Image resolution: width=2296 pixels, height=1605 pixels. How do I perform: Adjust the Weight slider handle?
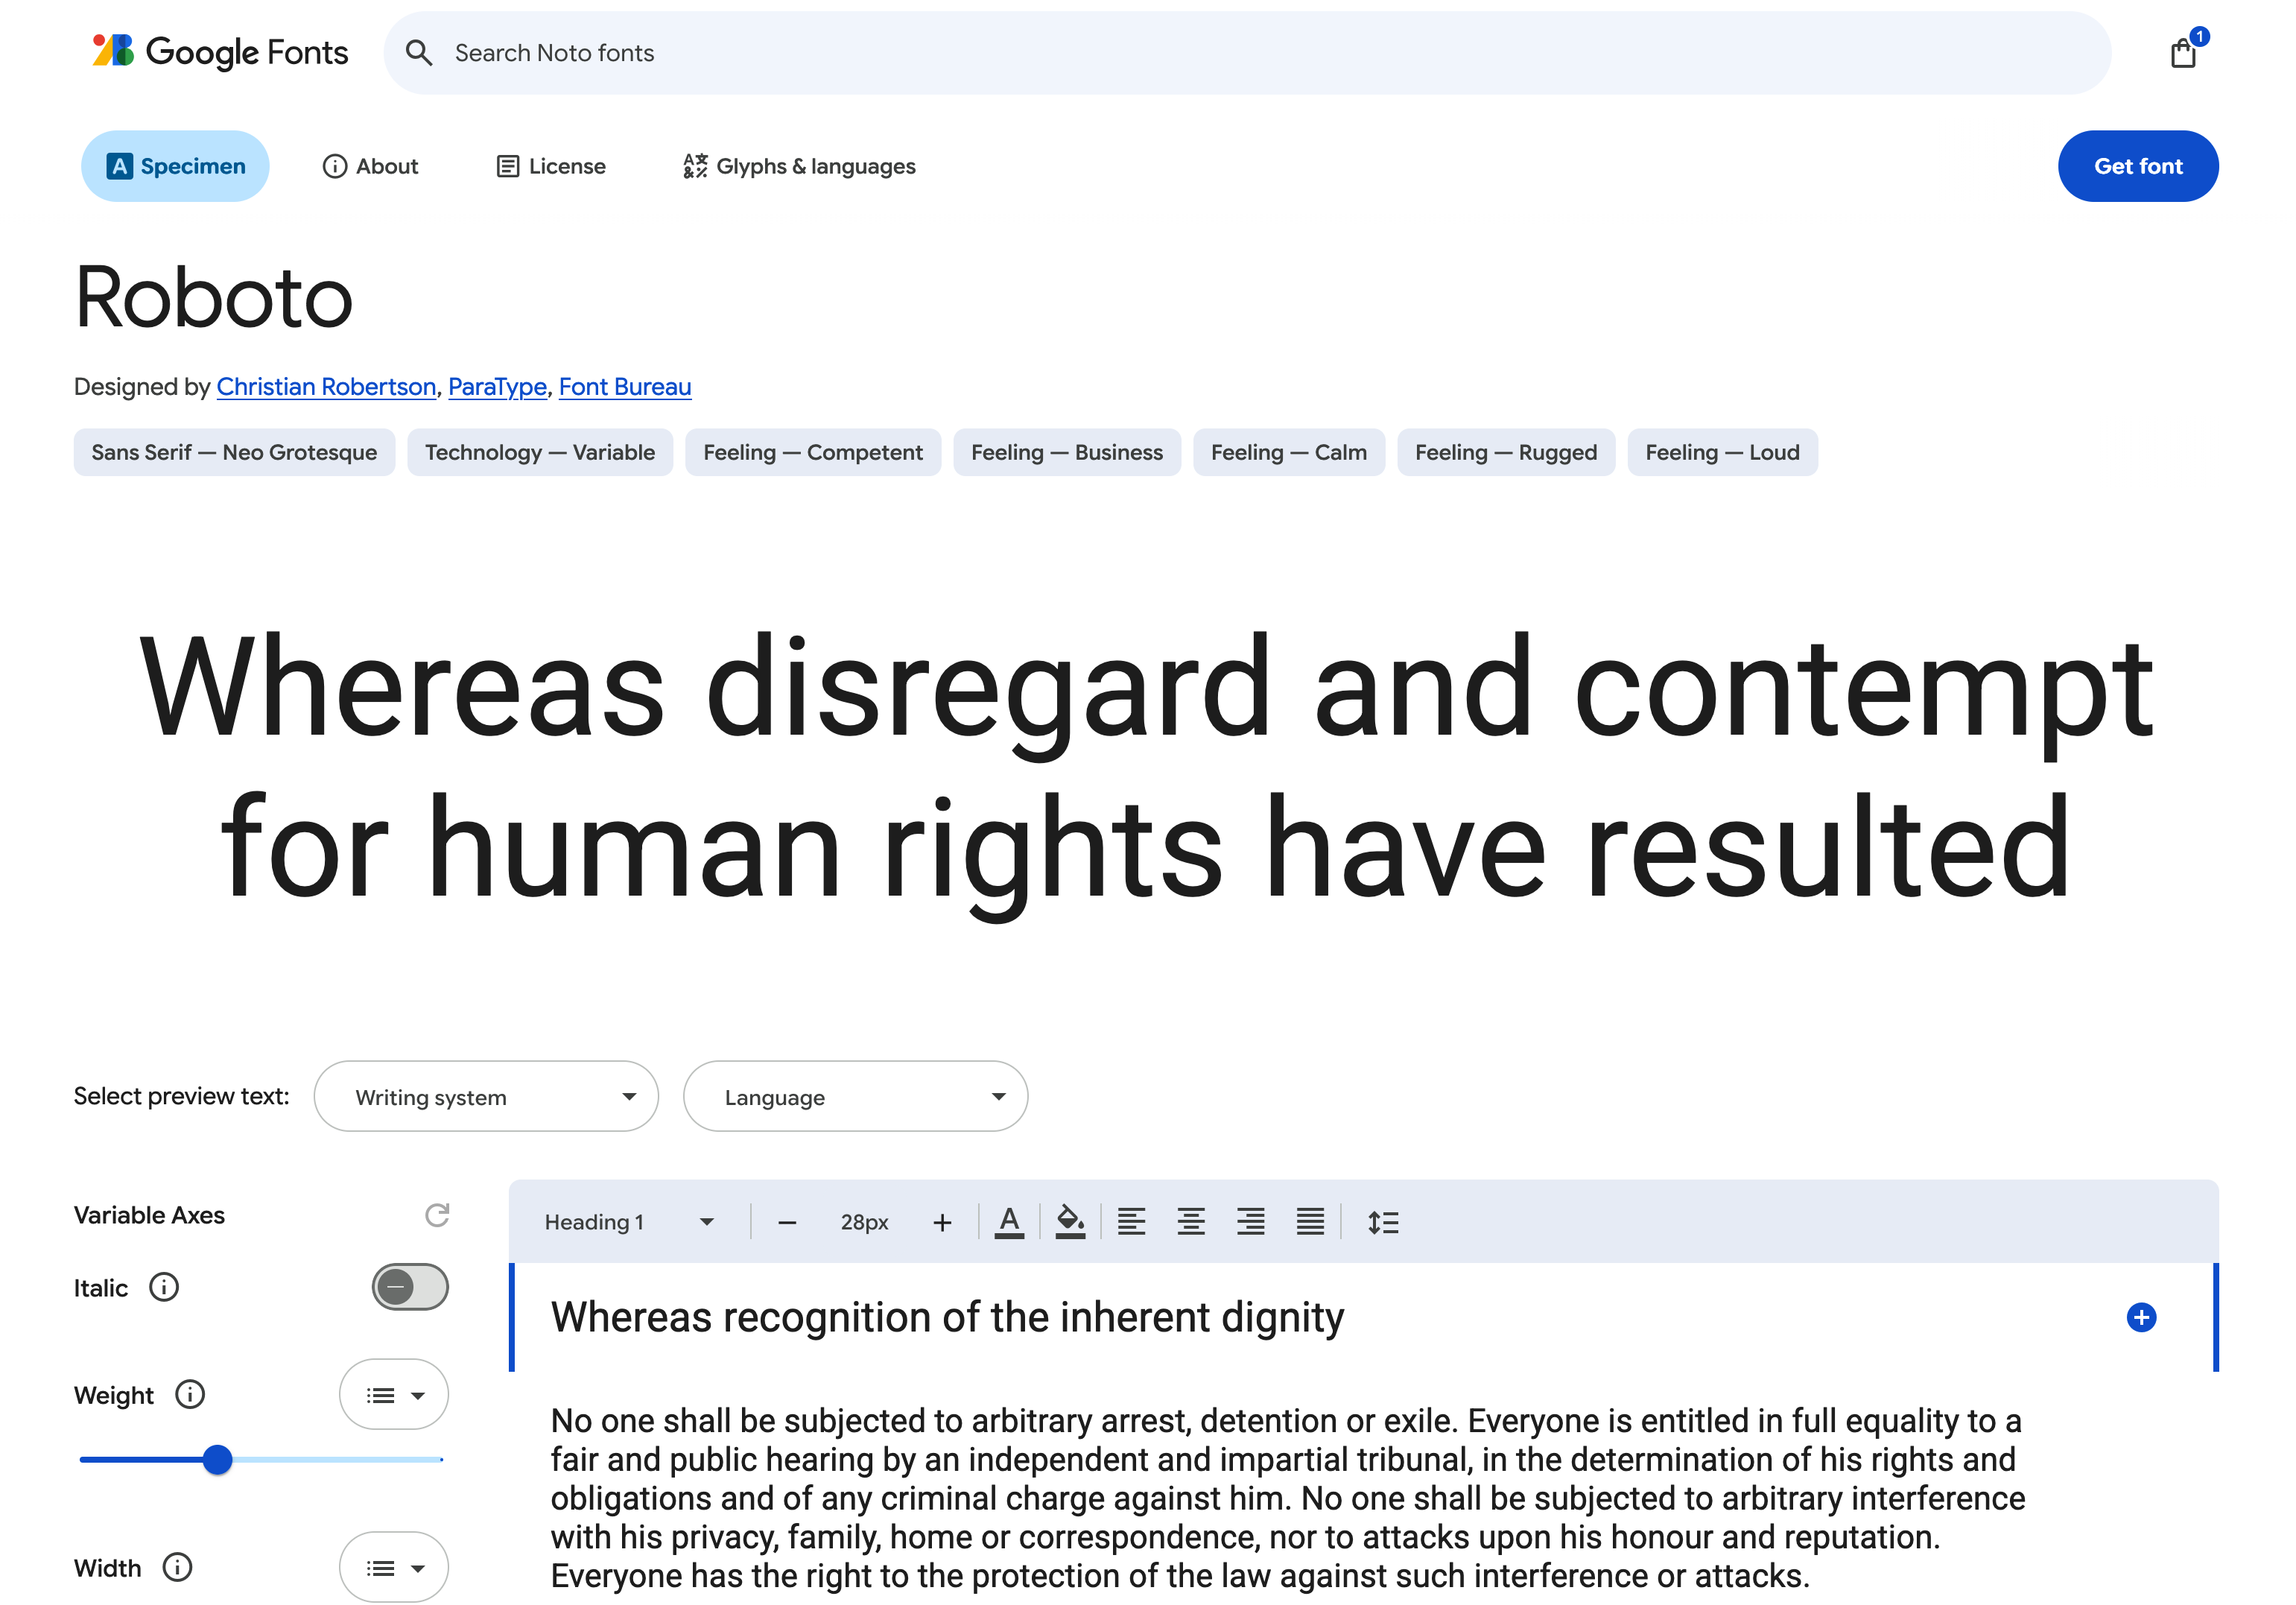click(217, 1460)
